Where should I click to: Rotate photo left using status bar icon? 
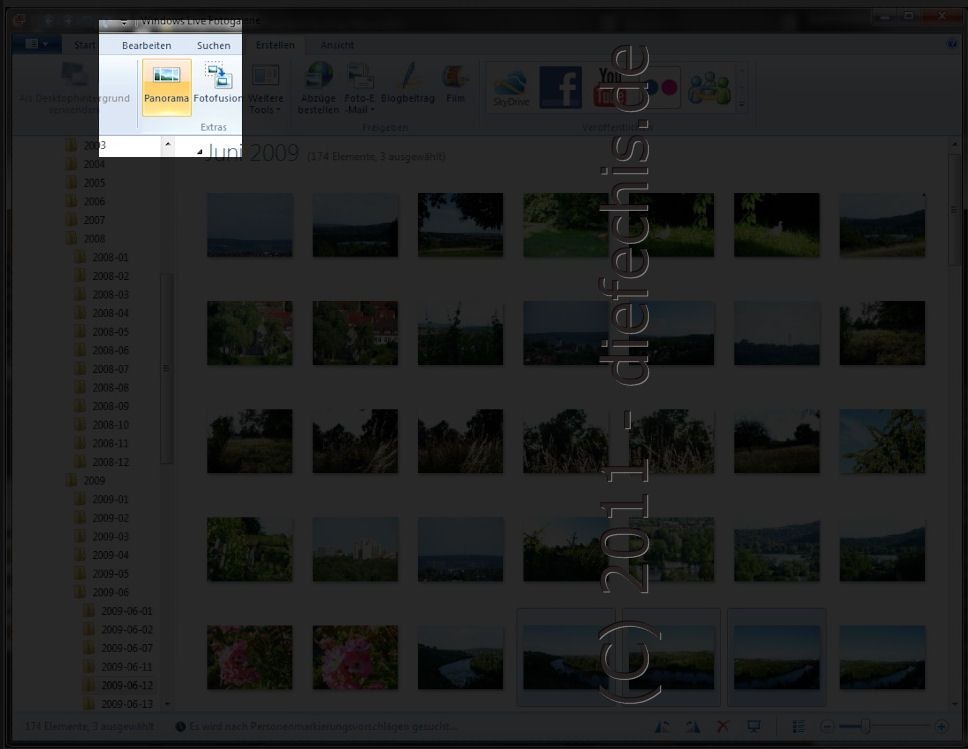pyautogui.click(x=662, y=727)
